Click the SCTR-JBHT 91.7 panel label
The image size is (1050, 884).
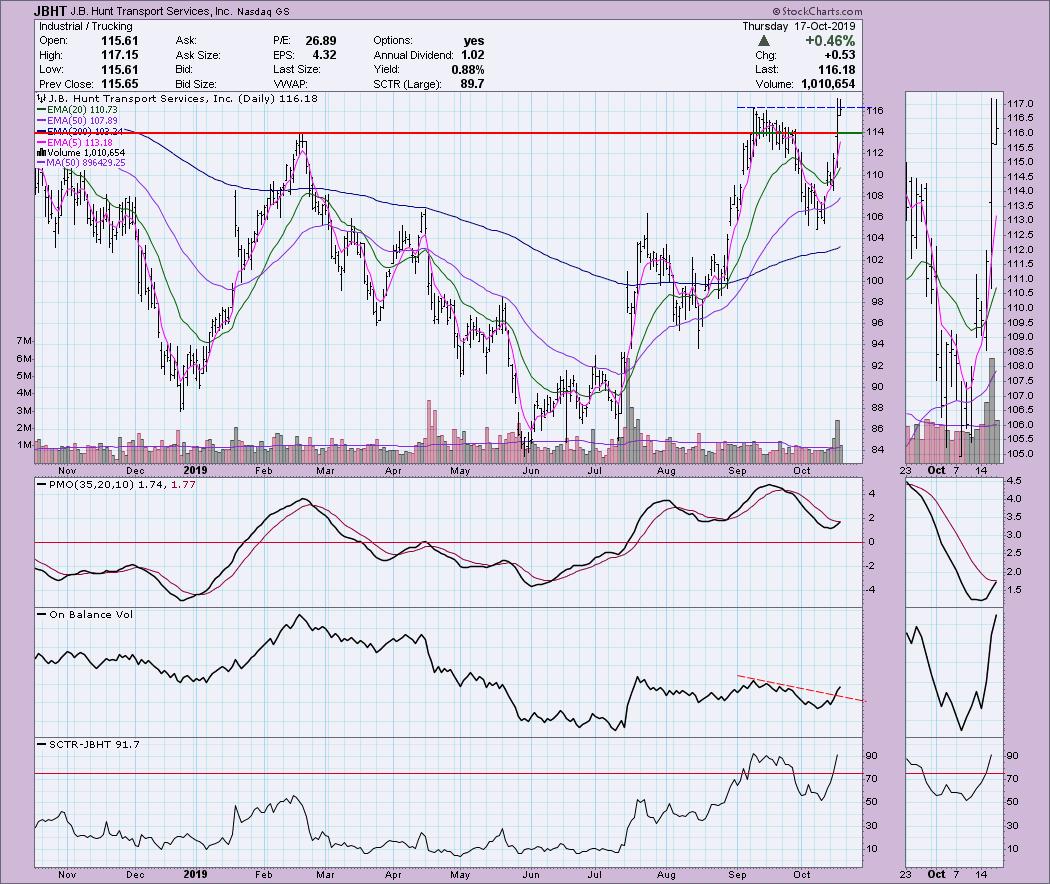click(88, 744)
